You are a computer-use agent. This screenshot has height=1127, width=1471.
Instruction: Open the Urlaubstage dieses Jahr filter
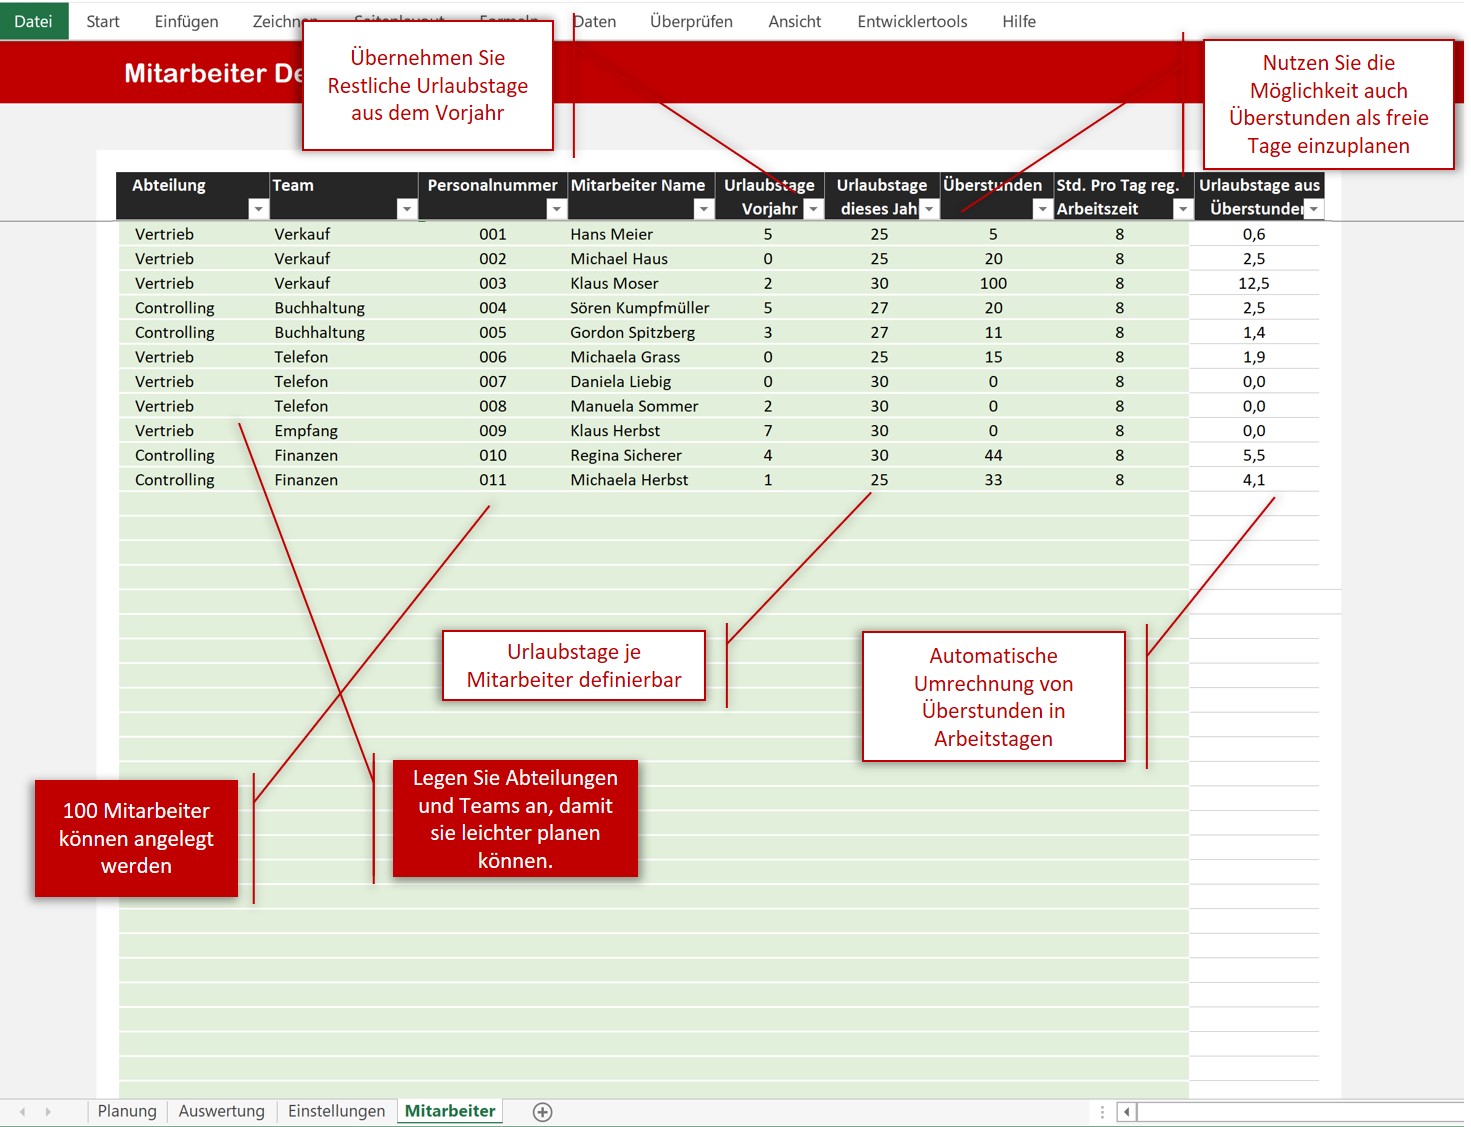(x=929, y=209)
